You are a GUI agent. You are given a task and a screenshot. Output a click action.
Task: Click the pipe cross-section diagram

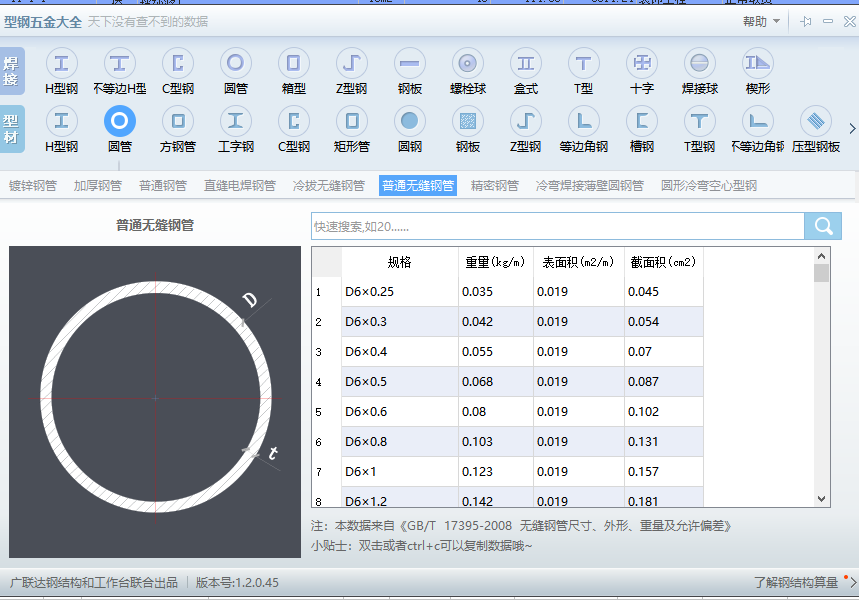[155, 401]
